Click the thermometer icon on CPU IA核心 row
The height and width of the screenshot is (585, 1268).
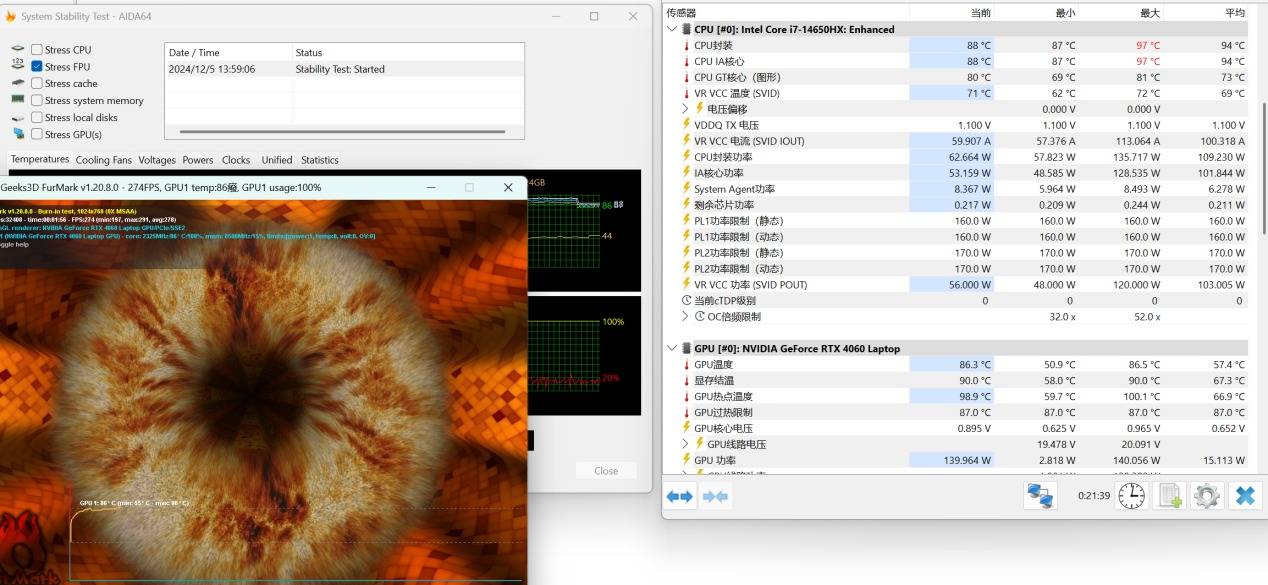686,61
